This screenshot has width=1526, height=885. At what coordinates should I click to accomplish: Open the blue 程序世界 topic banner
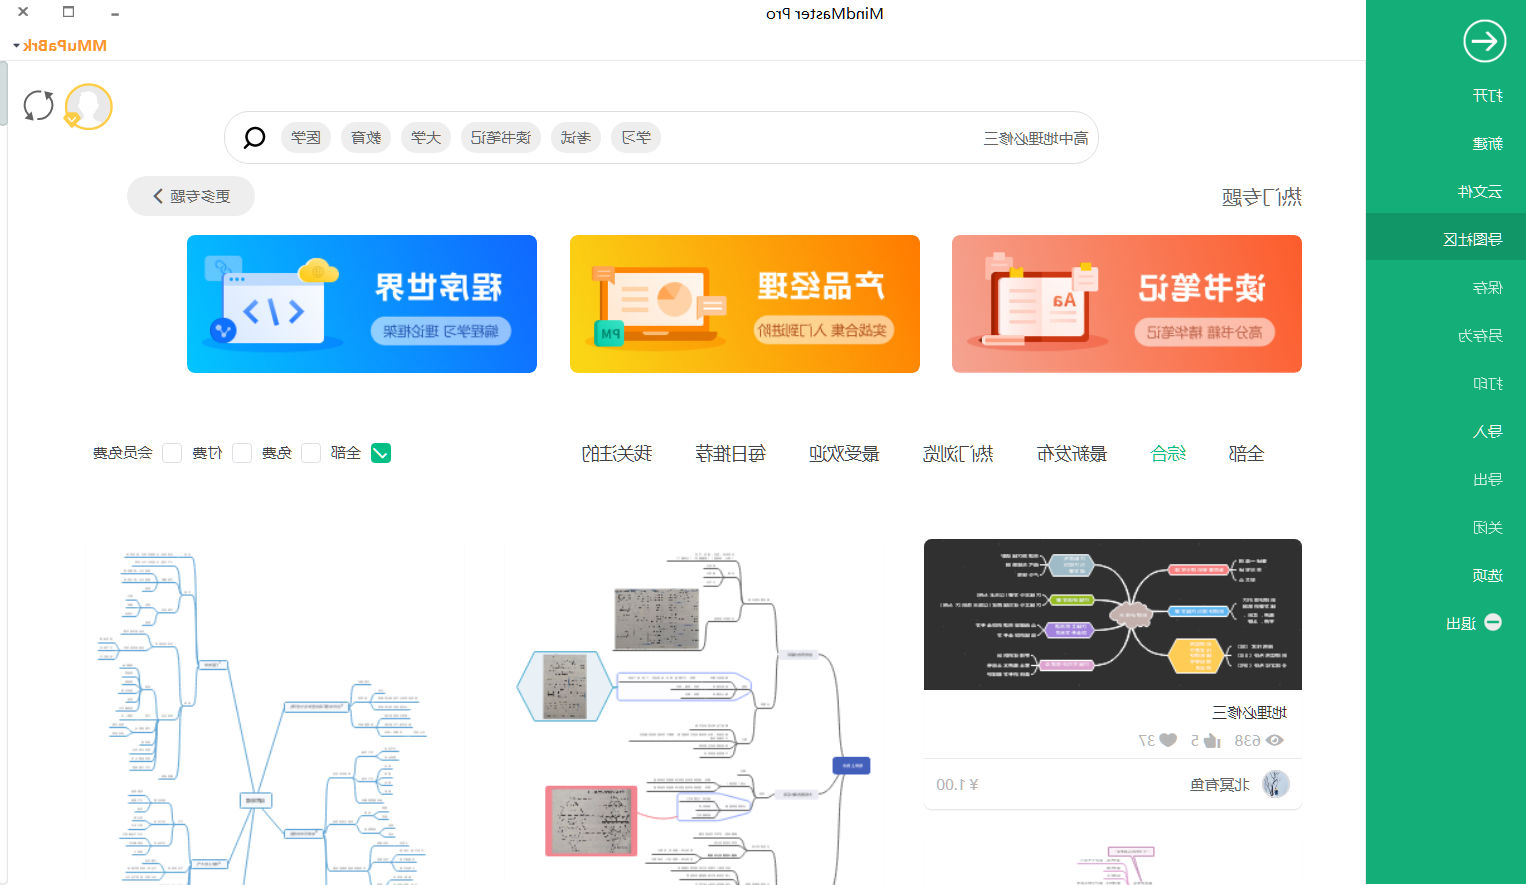click(x=362, y=304)
